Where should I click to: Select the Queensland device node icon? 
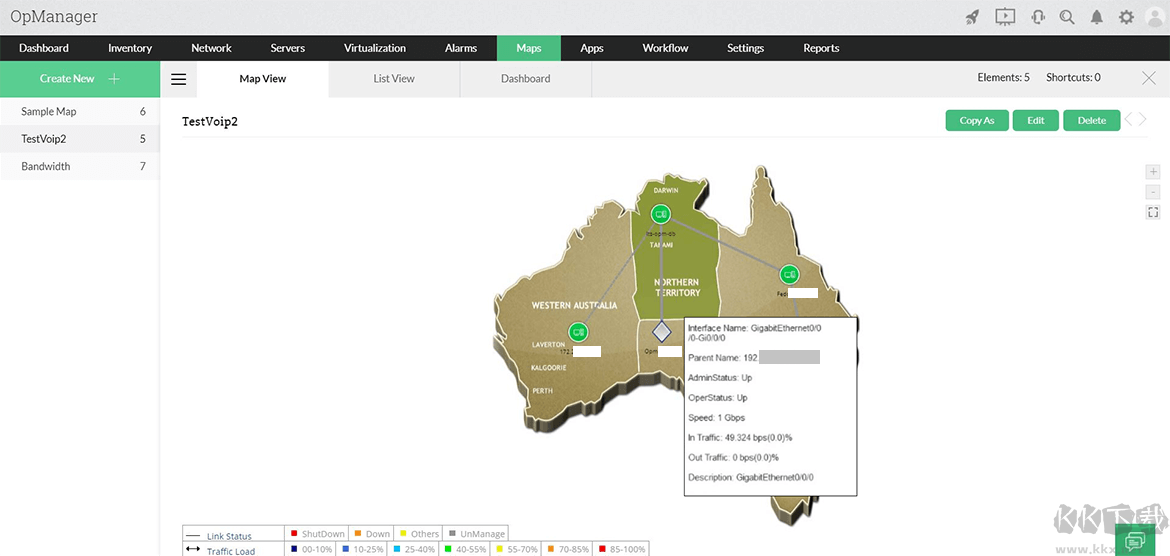point(789,275)
